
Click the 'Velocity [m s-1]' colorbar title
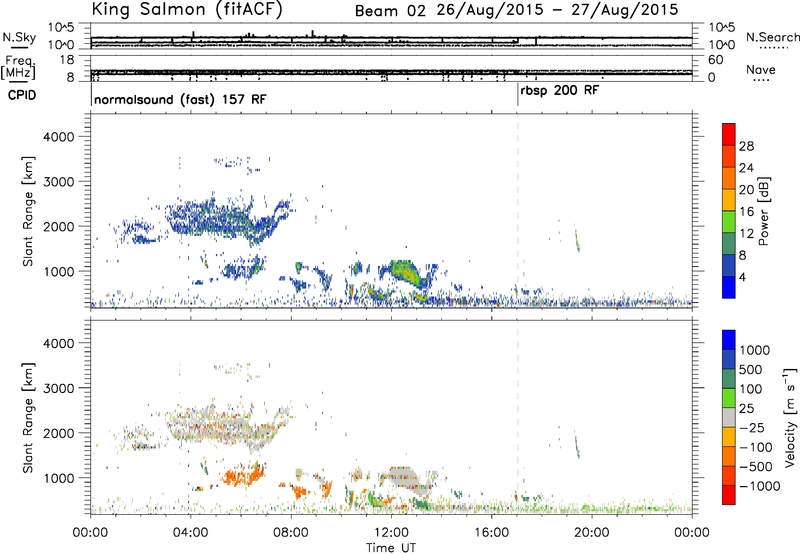(x=790, y=417)
